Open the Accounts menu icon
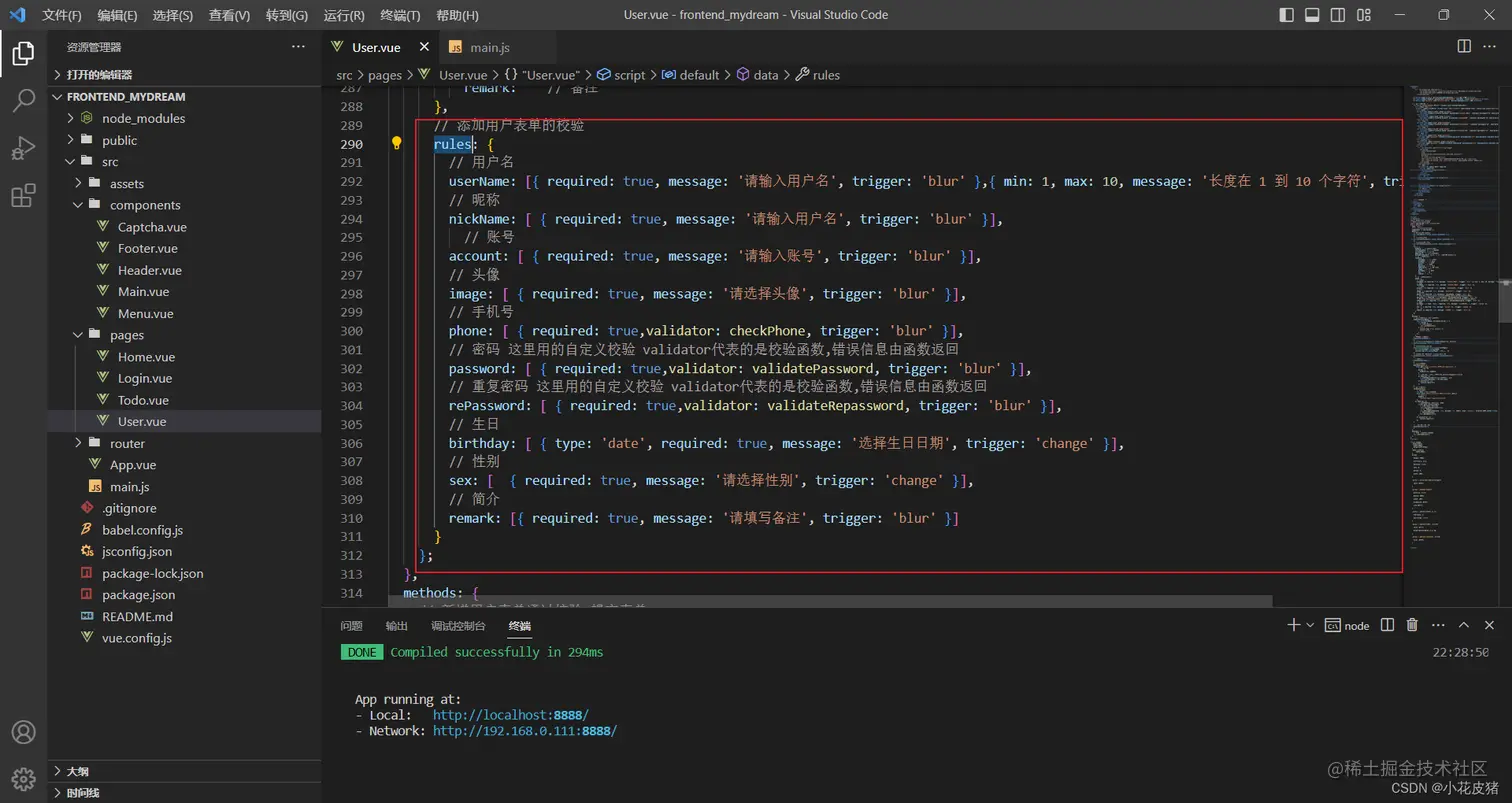The width and height of the screenshot is (1512, 803). (x=23, y=732)
